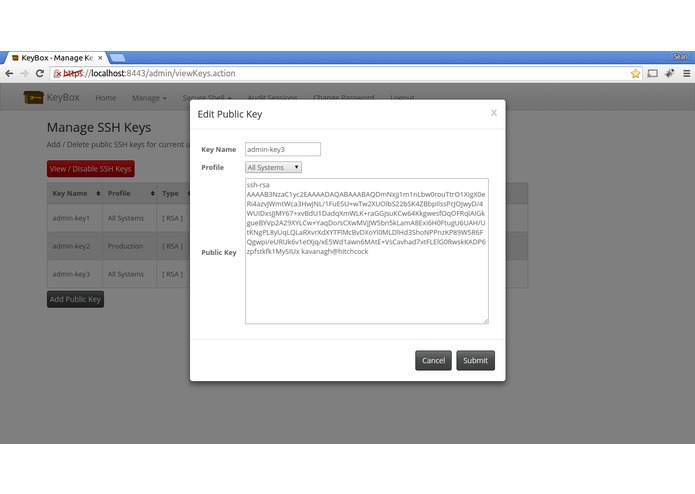
Task: Click the Sean user profile badge
Action: 680,56
